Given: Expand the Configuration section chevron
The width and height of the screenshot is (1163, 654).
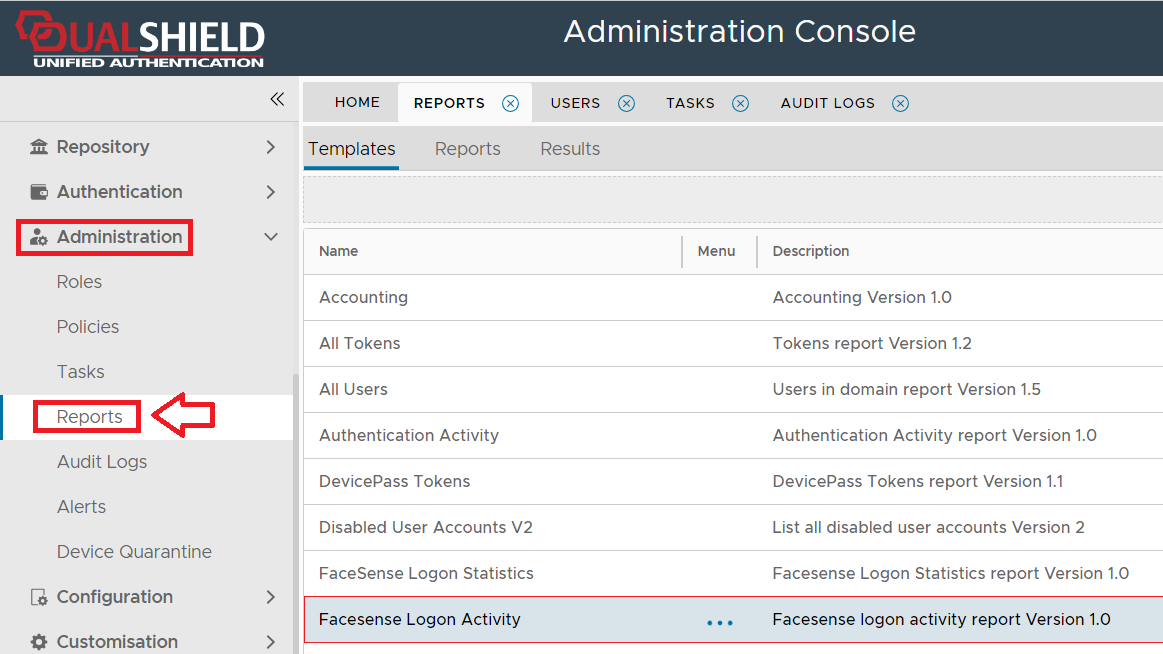Looking at the screenshot, I should pos(270,597).
